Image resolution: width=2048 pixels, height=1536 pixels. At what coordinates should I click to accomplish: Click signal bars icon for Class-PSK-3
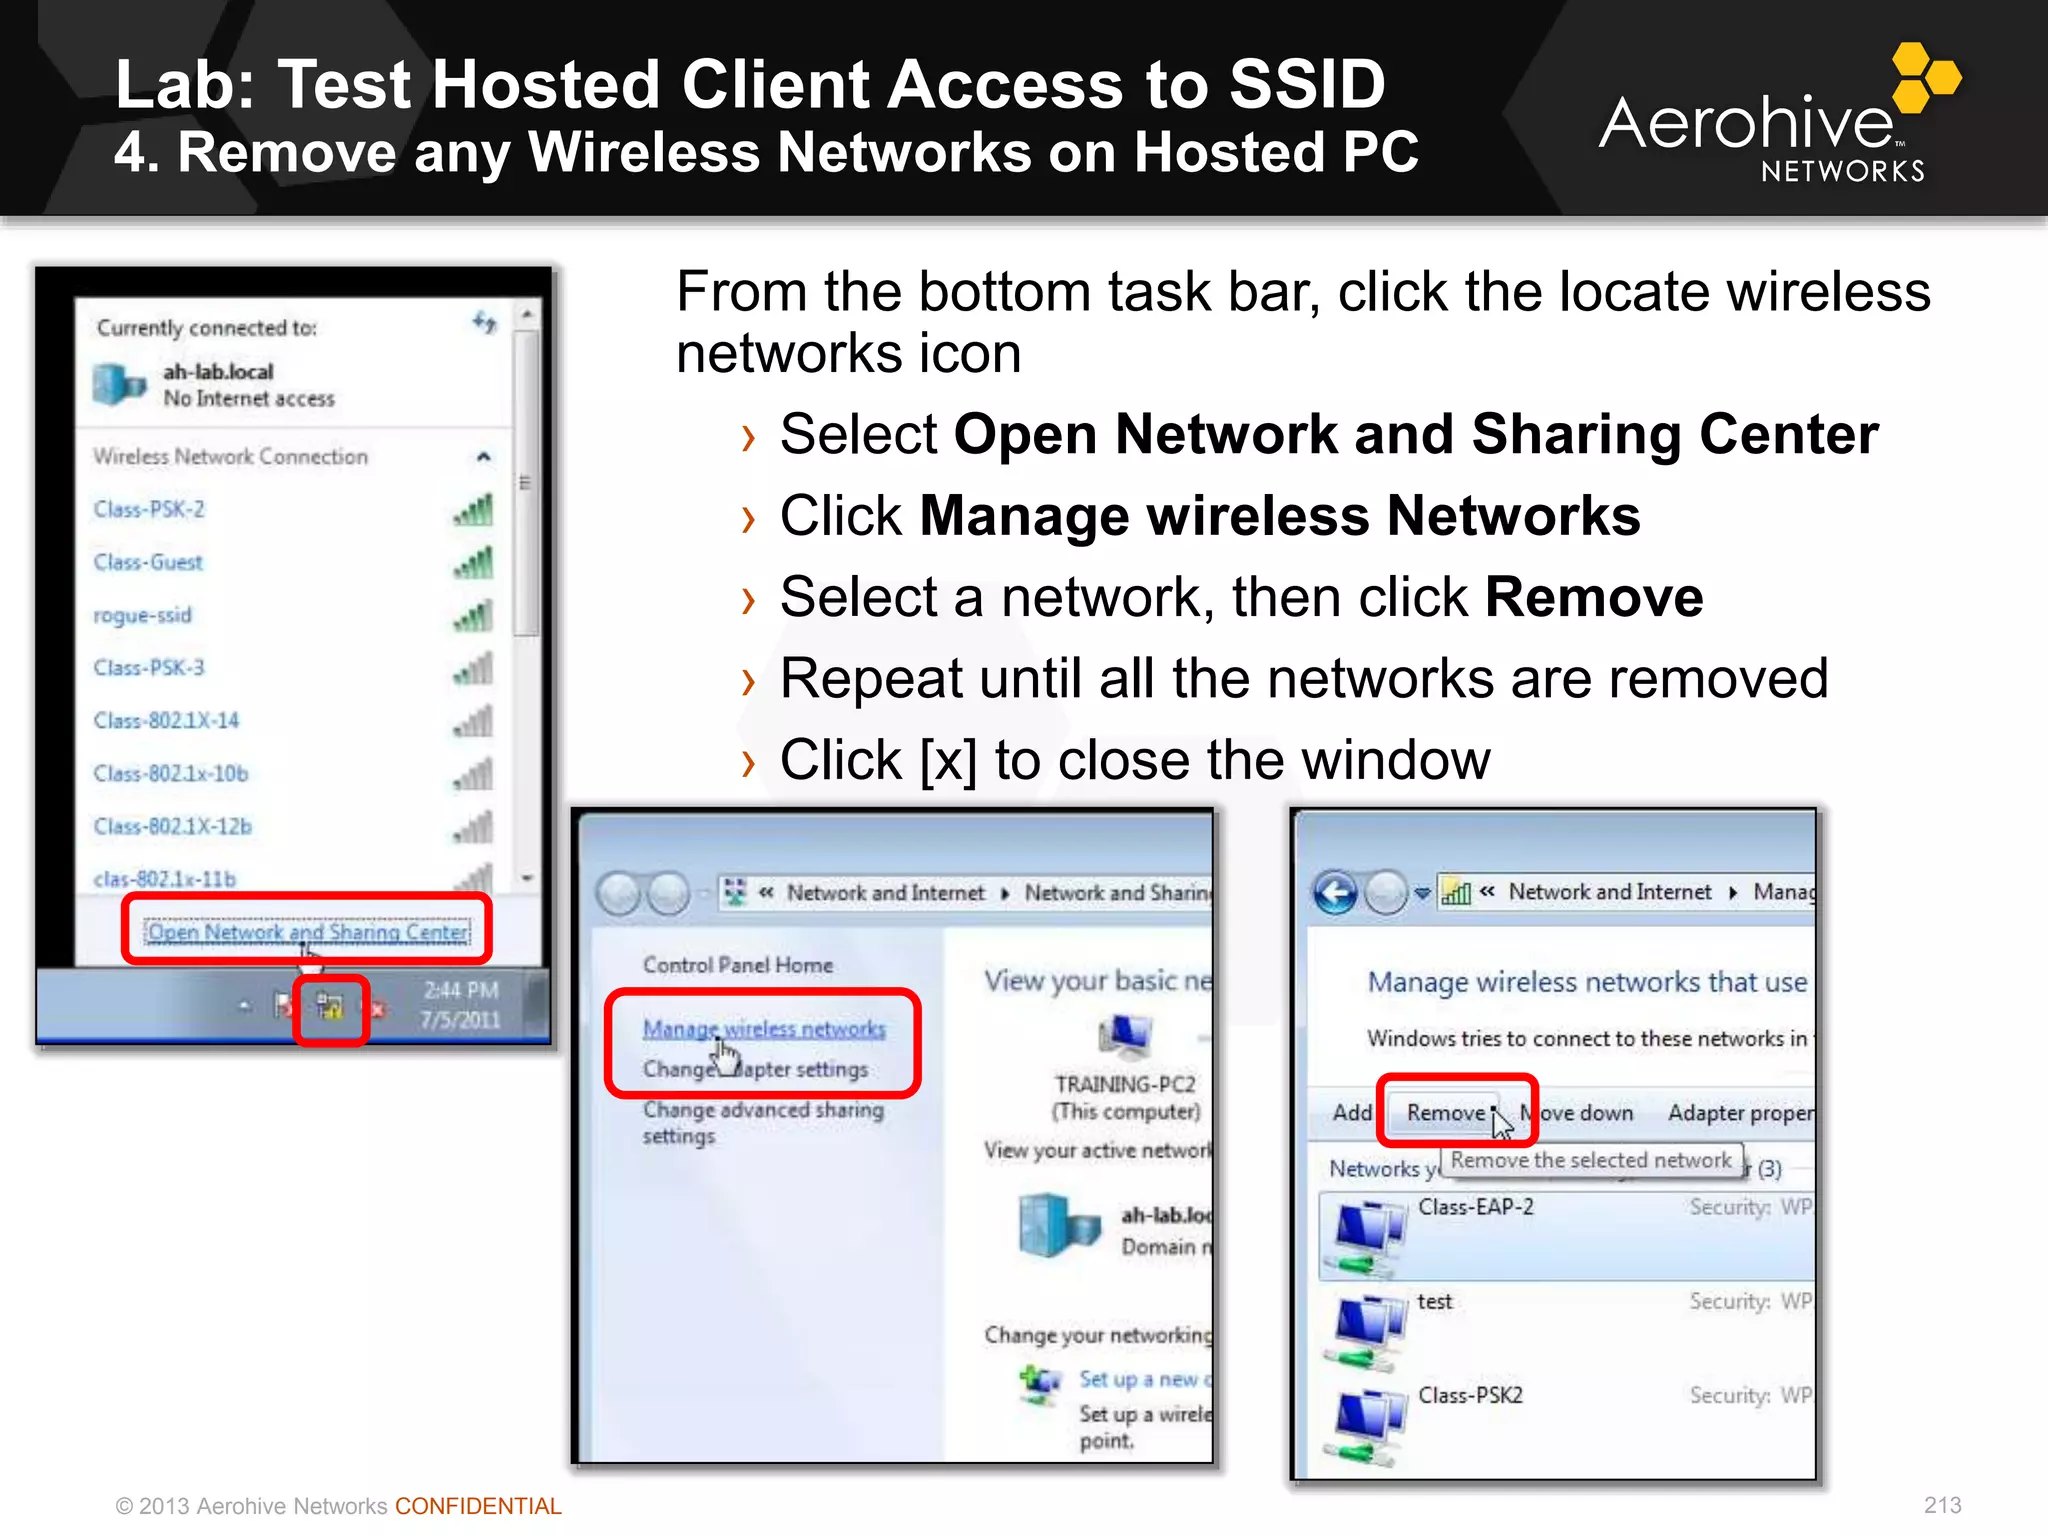click(474, 668)
